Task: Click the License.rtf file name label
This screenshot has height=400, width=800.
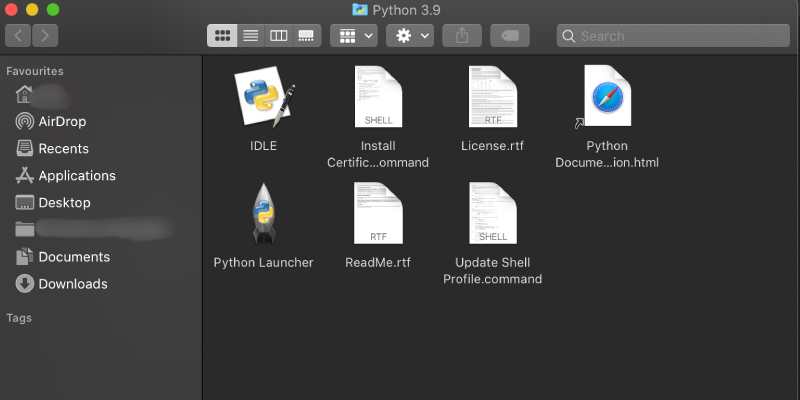Action: pyautogui.click(x=492, y=146)
